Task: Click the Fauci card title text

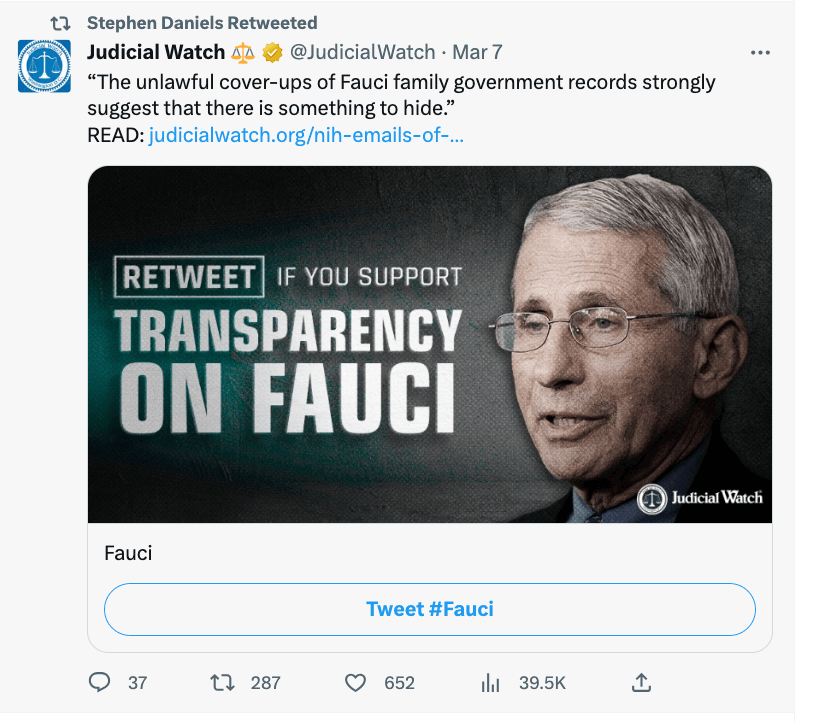Action: click(x=128, y=552)
